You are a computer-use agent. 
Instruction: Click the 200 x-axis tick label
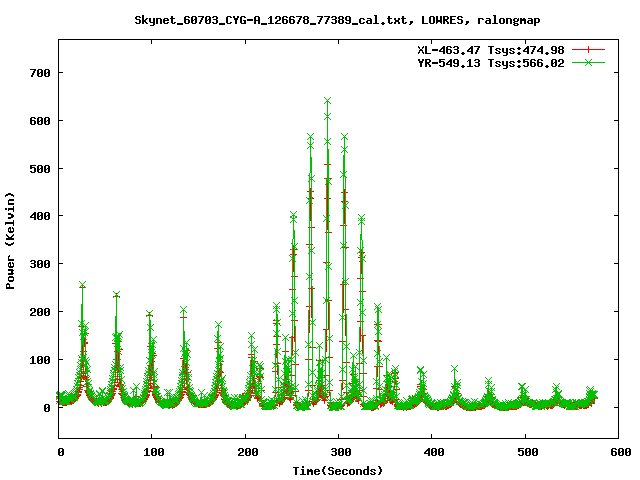pyautogui.click(x=247, y=452)
